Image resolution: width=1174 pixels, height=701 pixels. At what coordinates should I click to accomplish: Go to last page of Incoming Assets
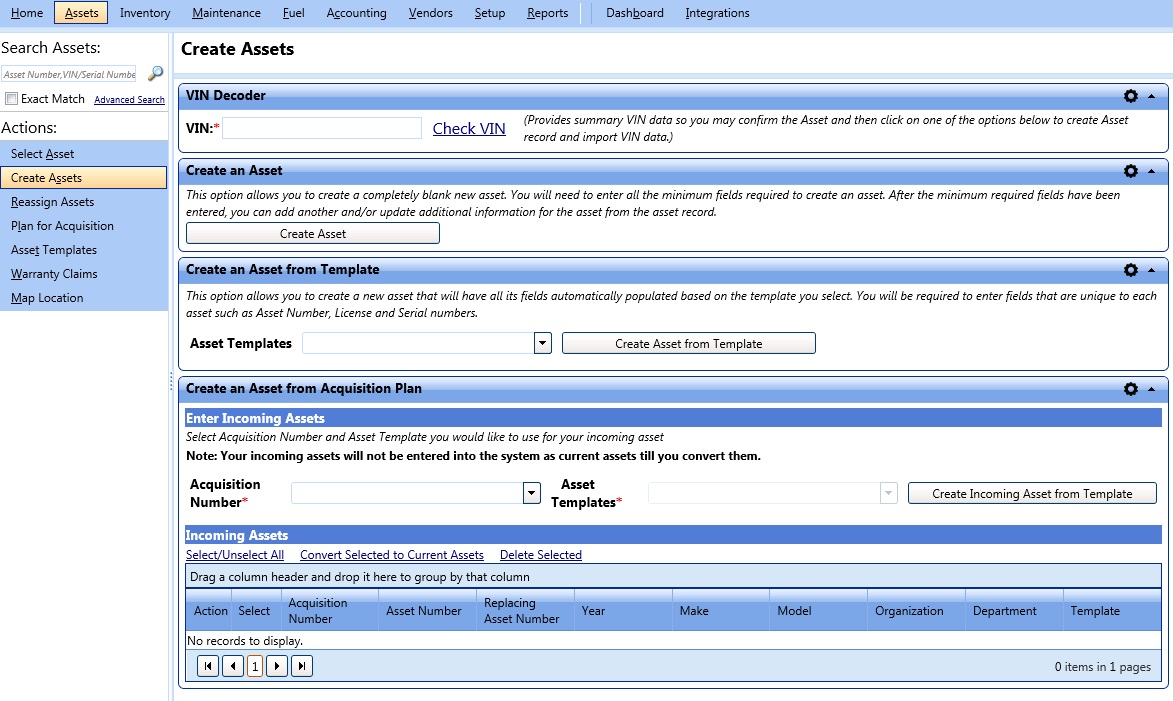click(x=302, y=666)
